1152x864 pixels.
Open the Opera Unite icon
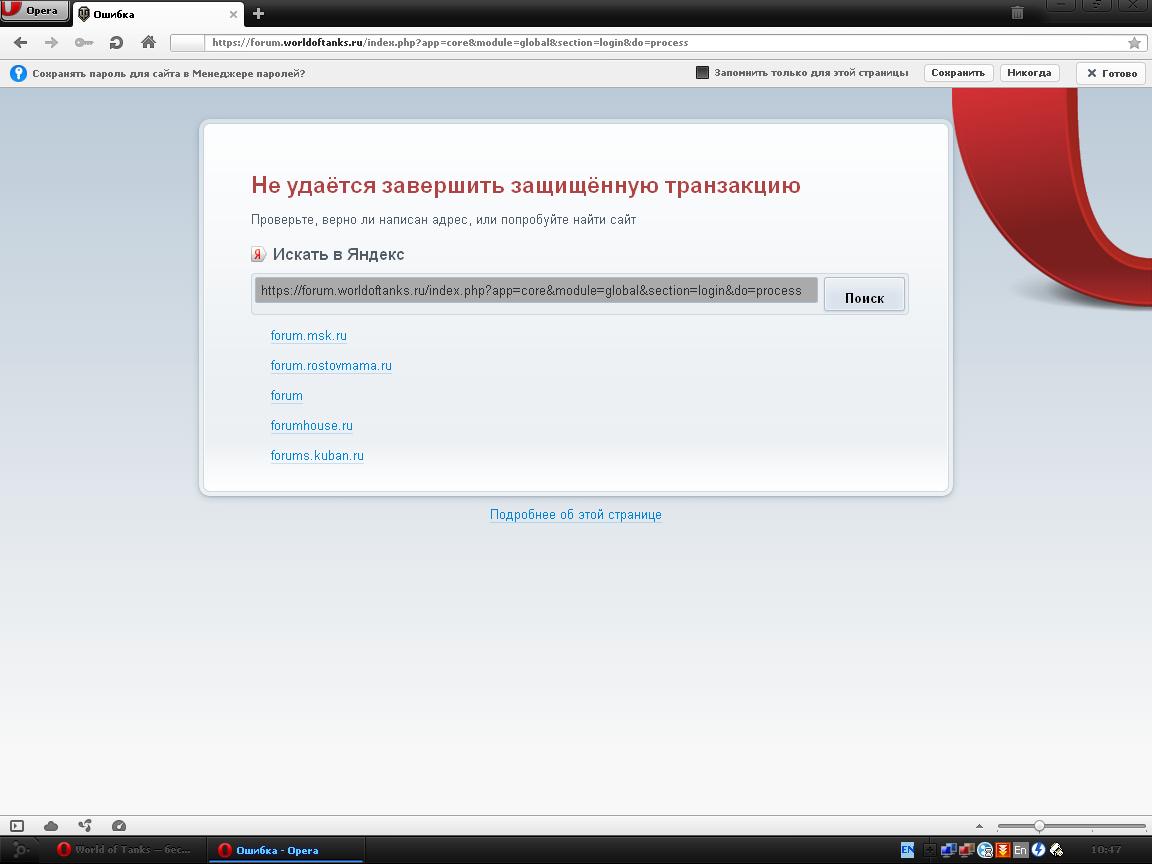[x=84, y=826]
